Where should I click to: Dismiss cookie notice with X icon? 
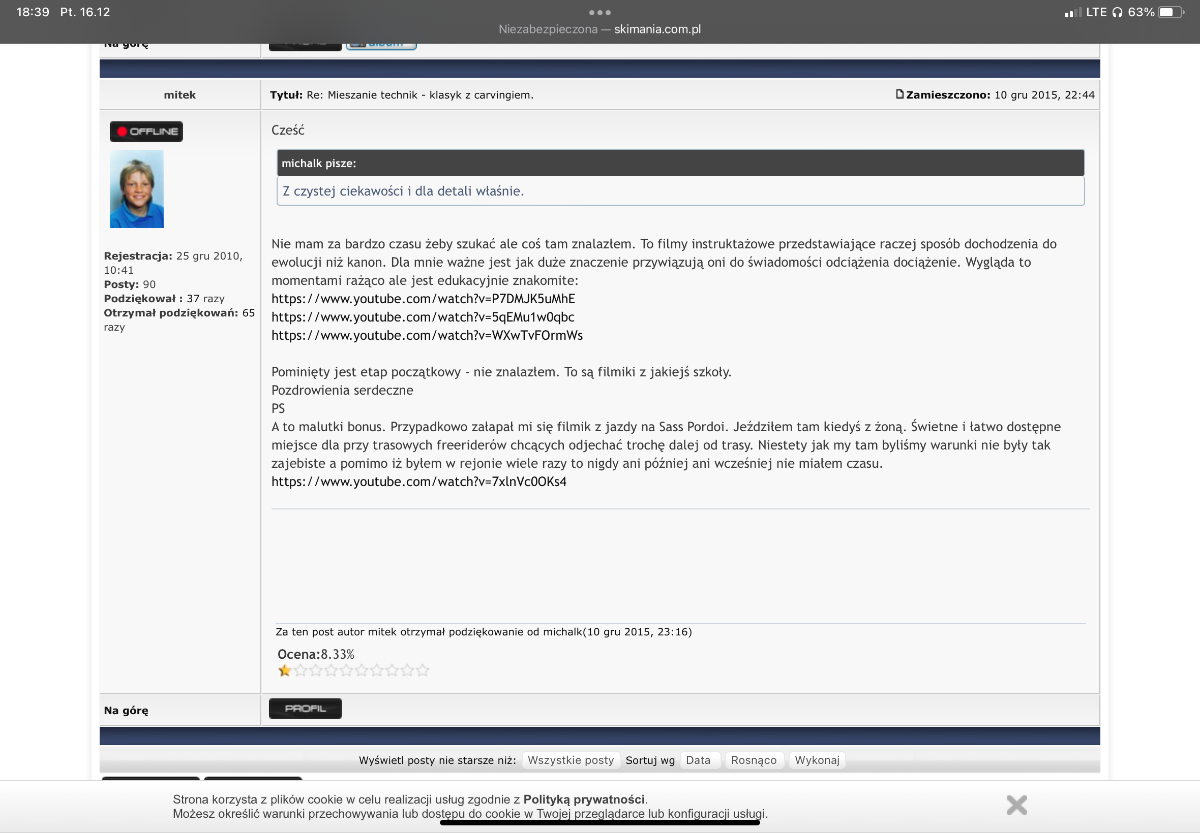(x=1016, y=804)
